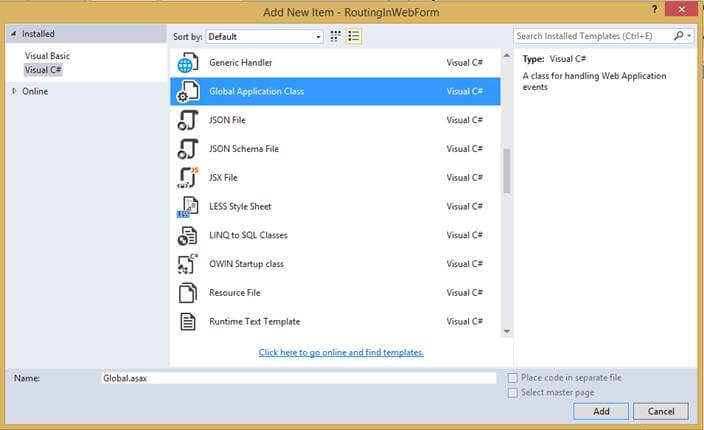
Task: Select the Global Application Class row
Action: [x=335, y=92]
